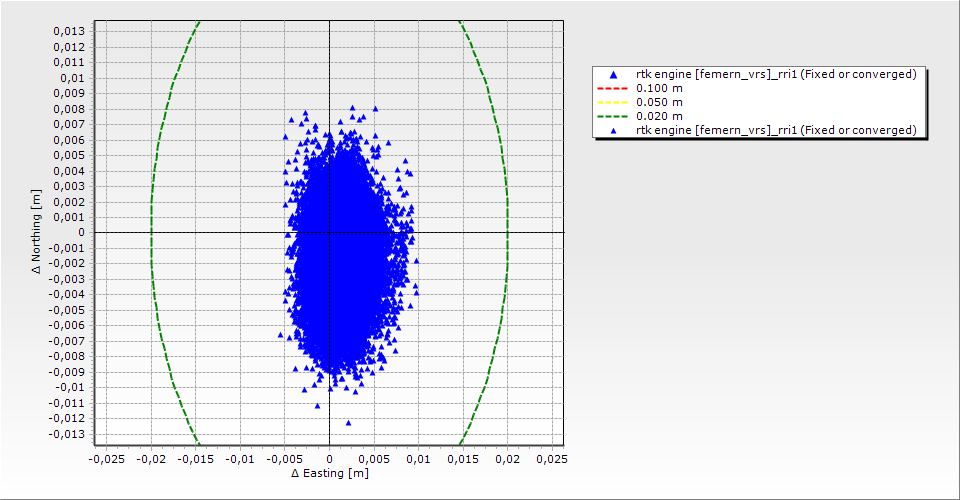
Task: Click the first rtk engine legend text
Action: (x=776, y=74)
